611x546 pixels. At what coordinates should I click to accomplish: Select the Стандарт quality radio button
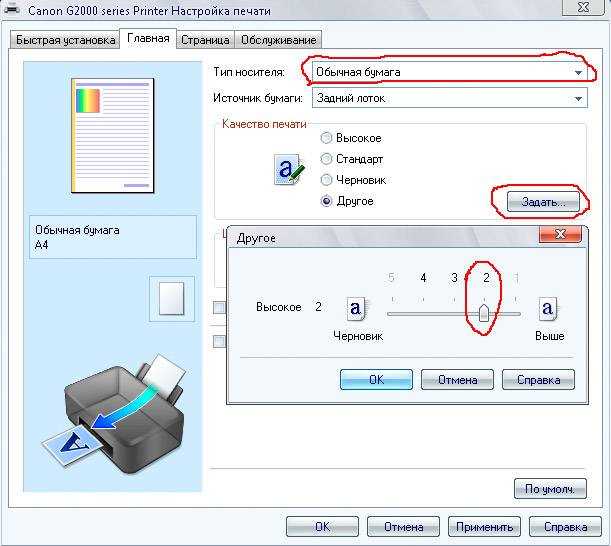point(326,159)
